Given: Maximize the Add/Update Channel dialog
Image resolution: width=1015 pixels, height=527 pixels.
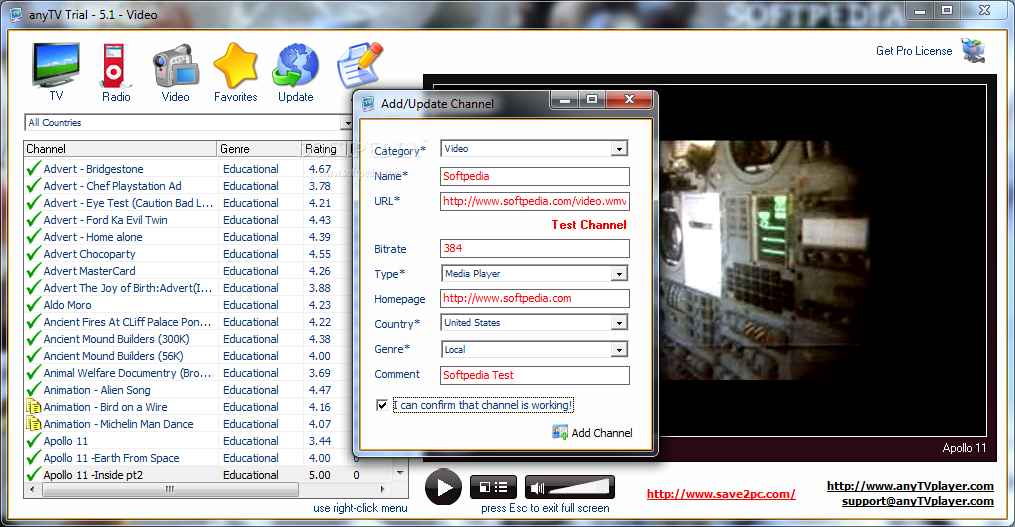Looking at the screenshot, I should (x=592, y=99).
